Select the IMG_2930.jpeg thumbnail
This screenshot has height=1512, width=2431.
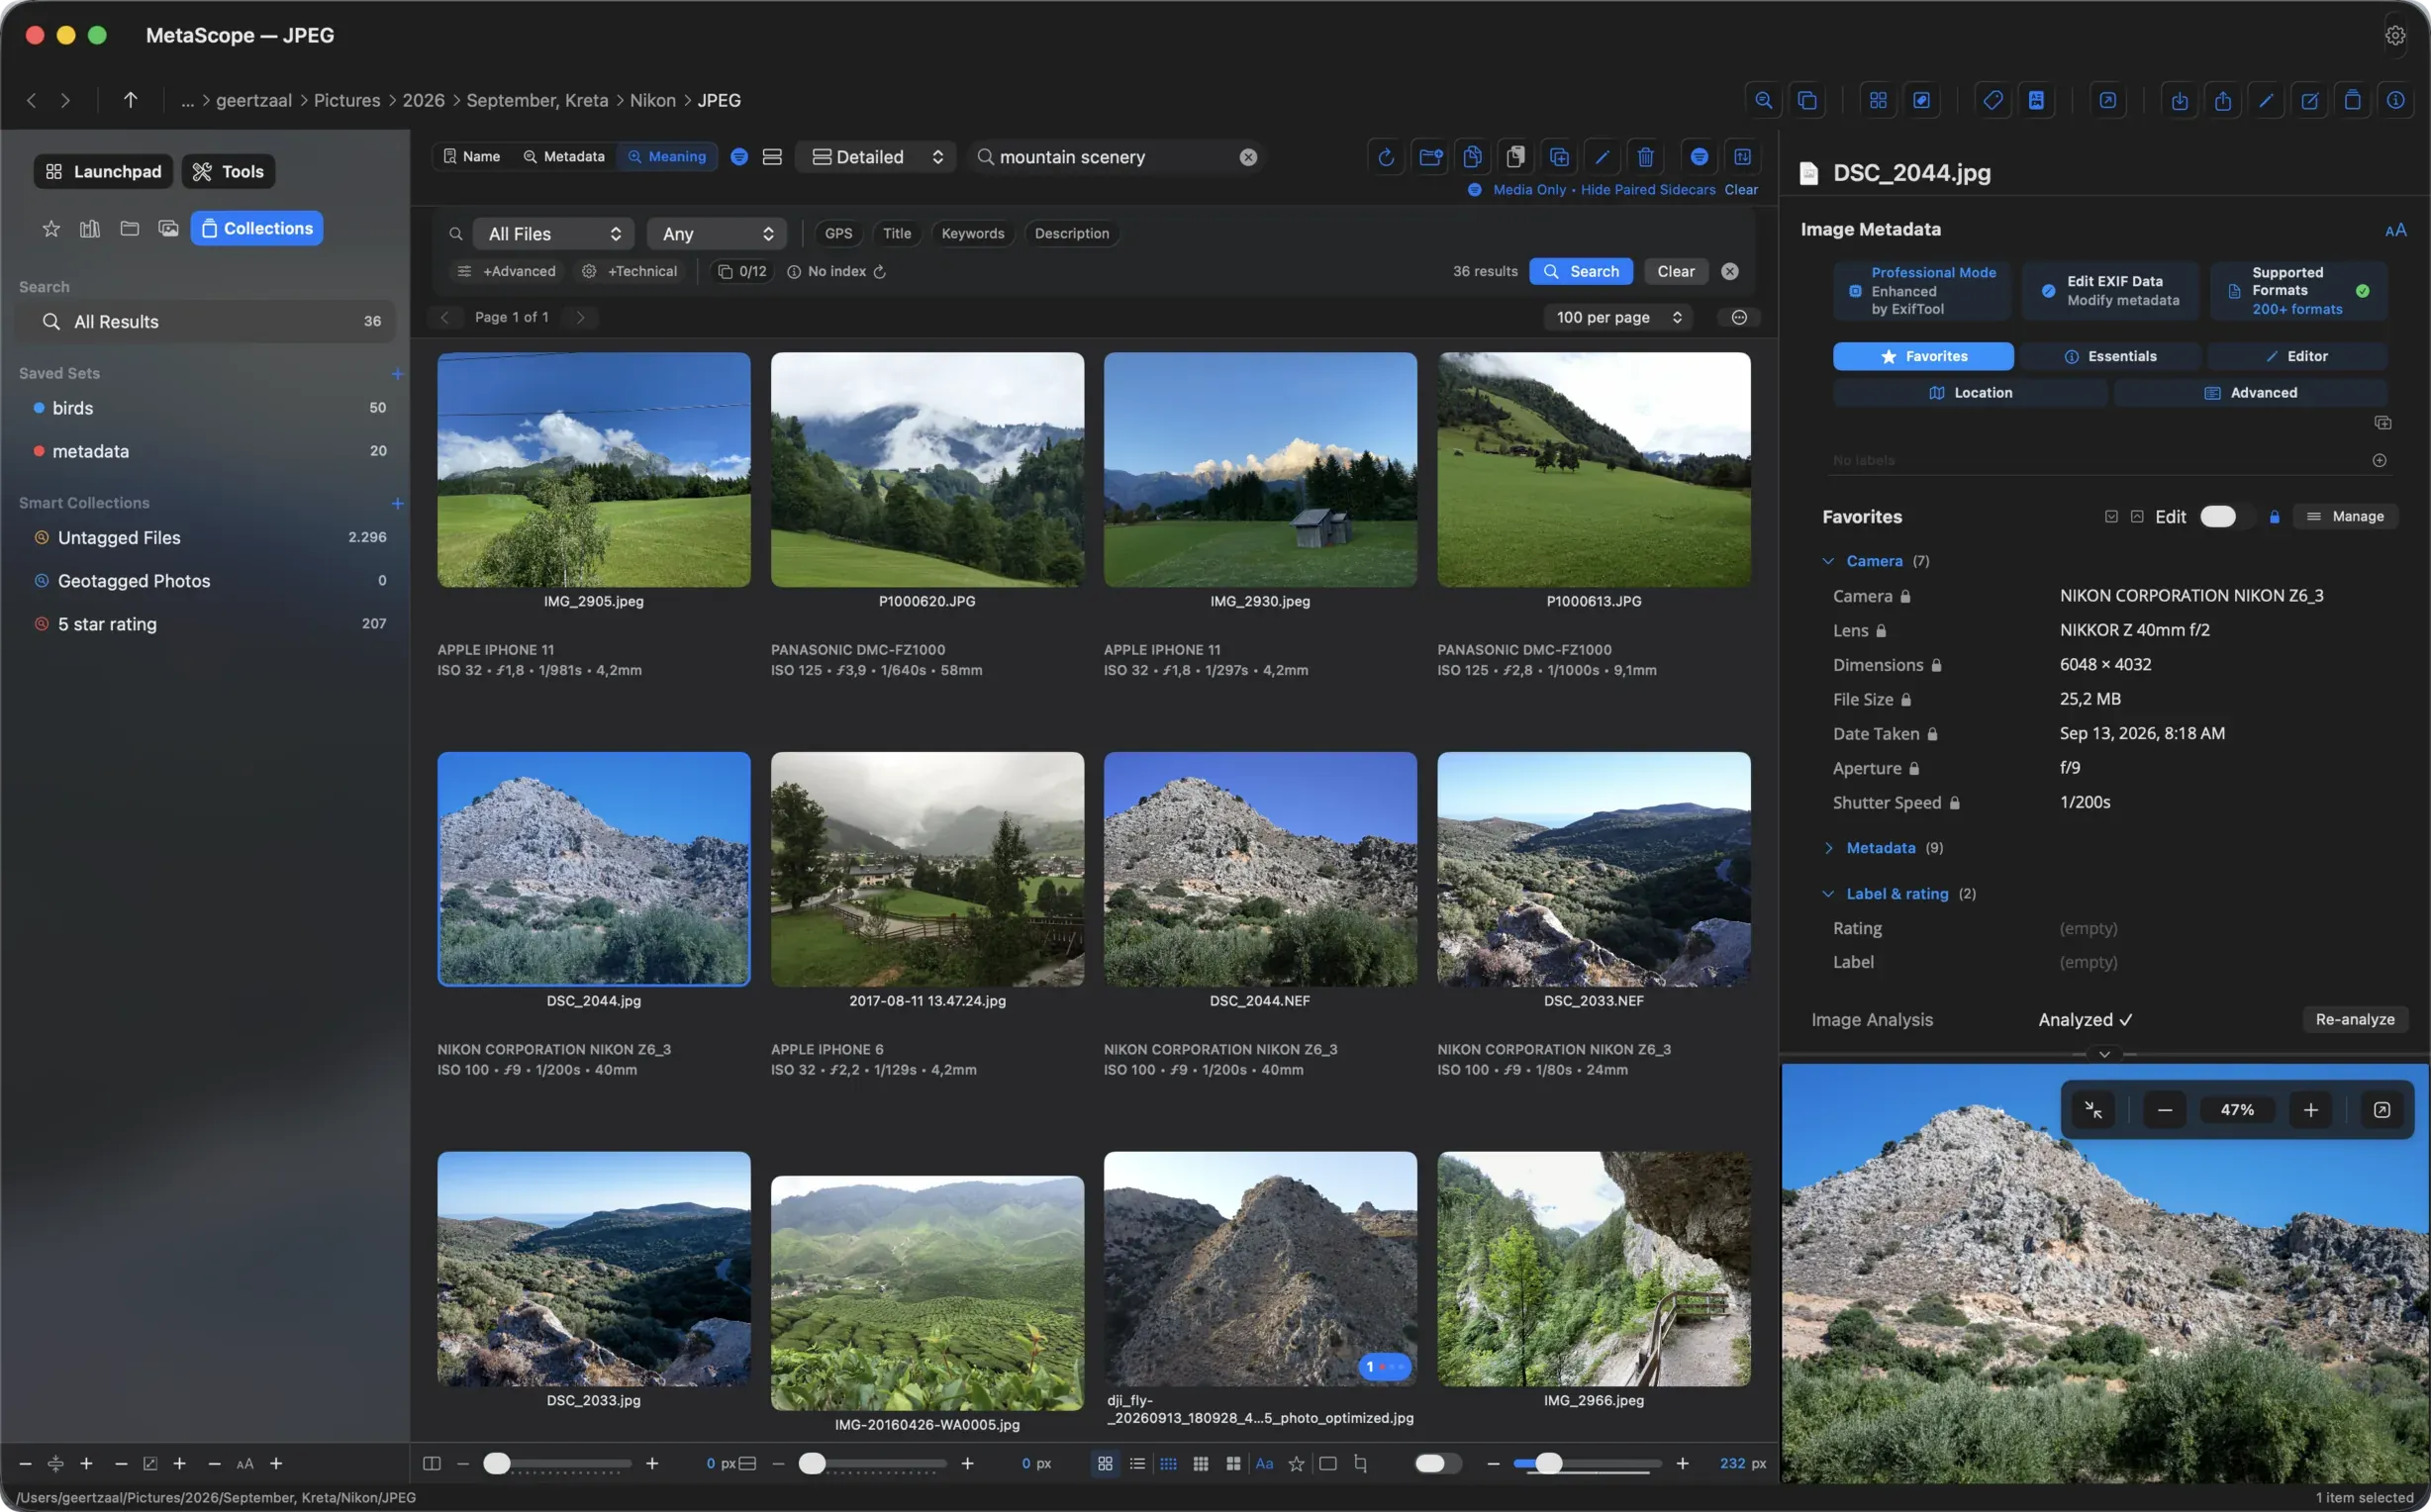point(1259,469)
